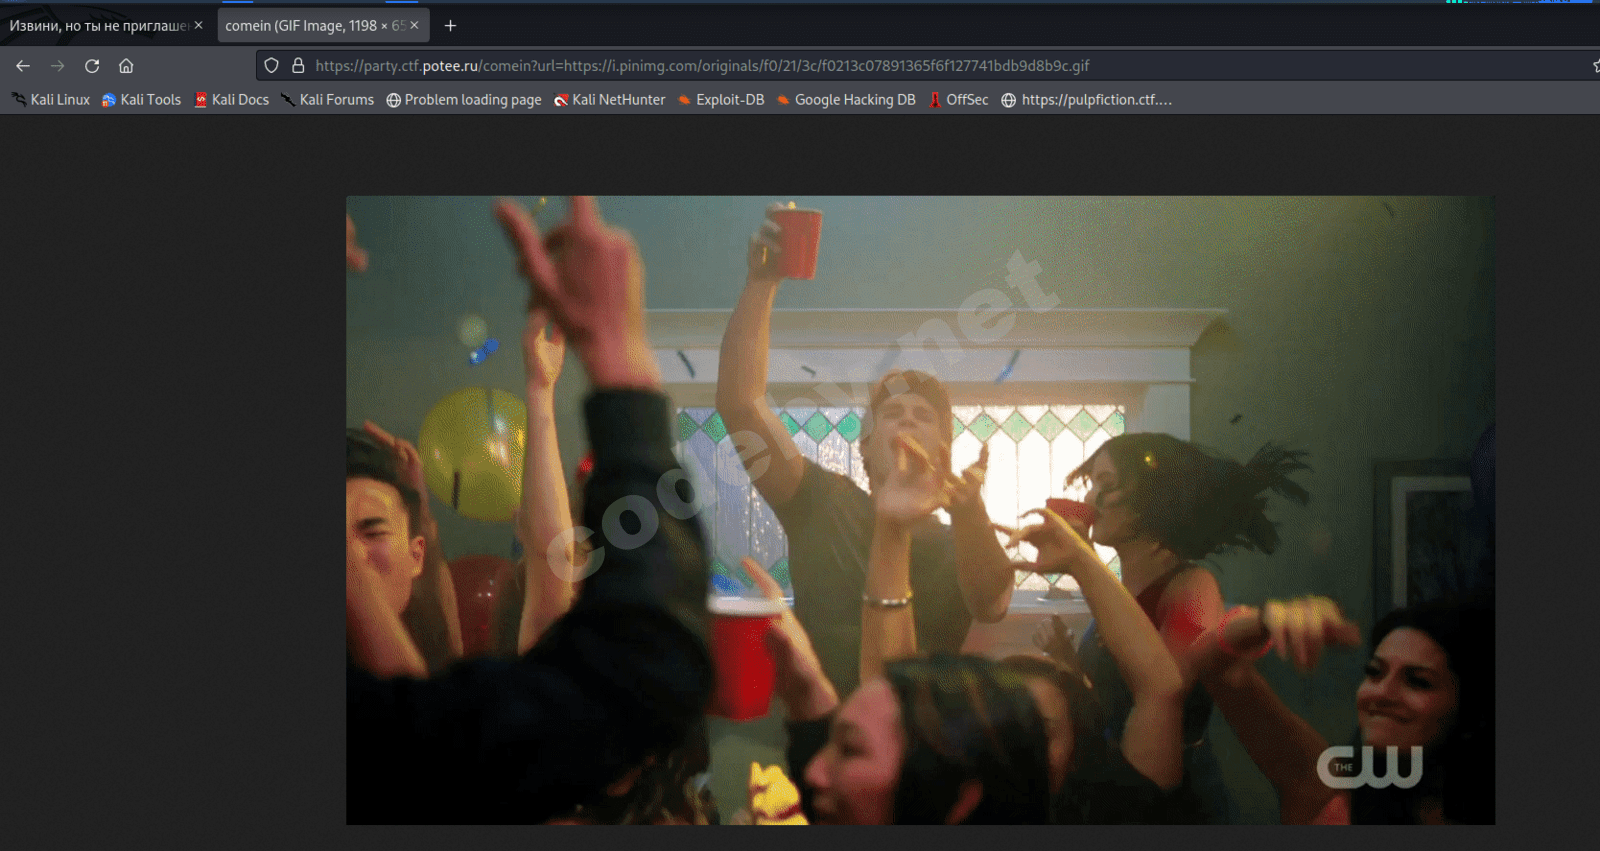The width and height of the screenshot is (1600, 851).
Task: Open the Firefox home page
Action: [126, 66]
